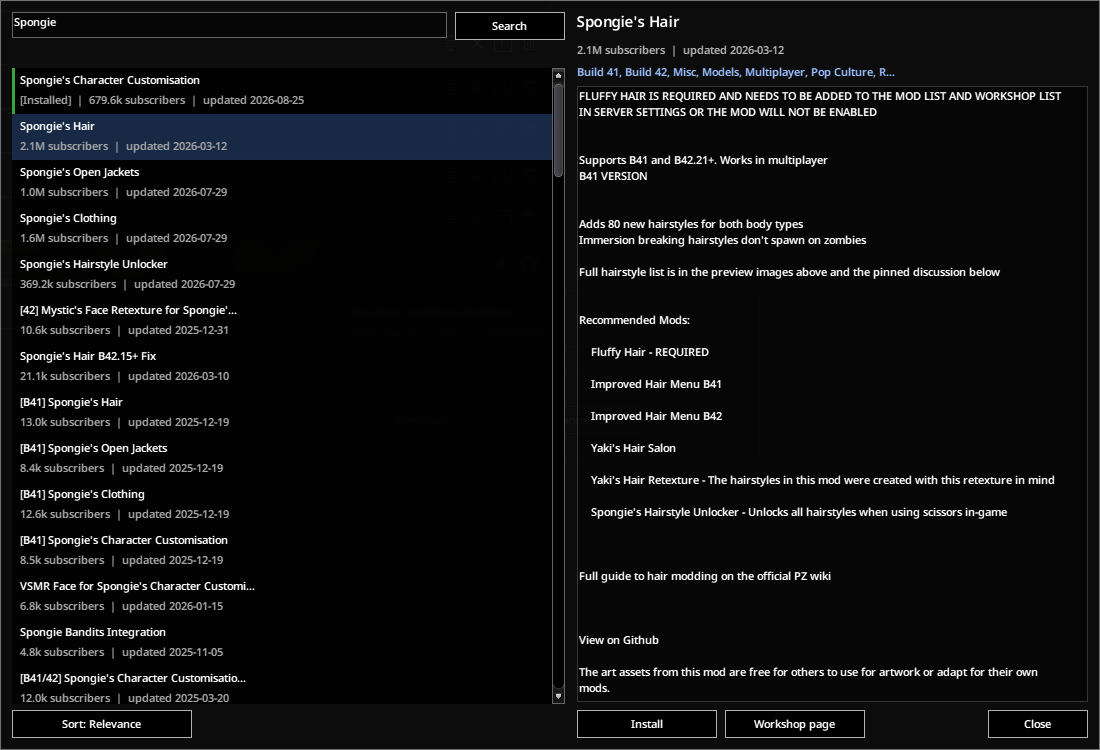
Task: Close the mod browser dialog
Action: coord(1038,724)
